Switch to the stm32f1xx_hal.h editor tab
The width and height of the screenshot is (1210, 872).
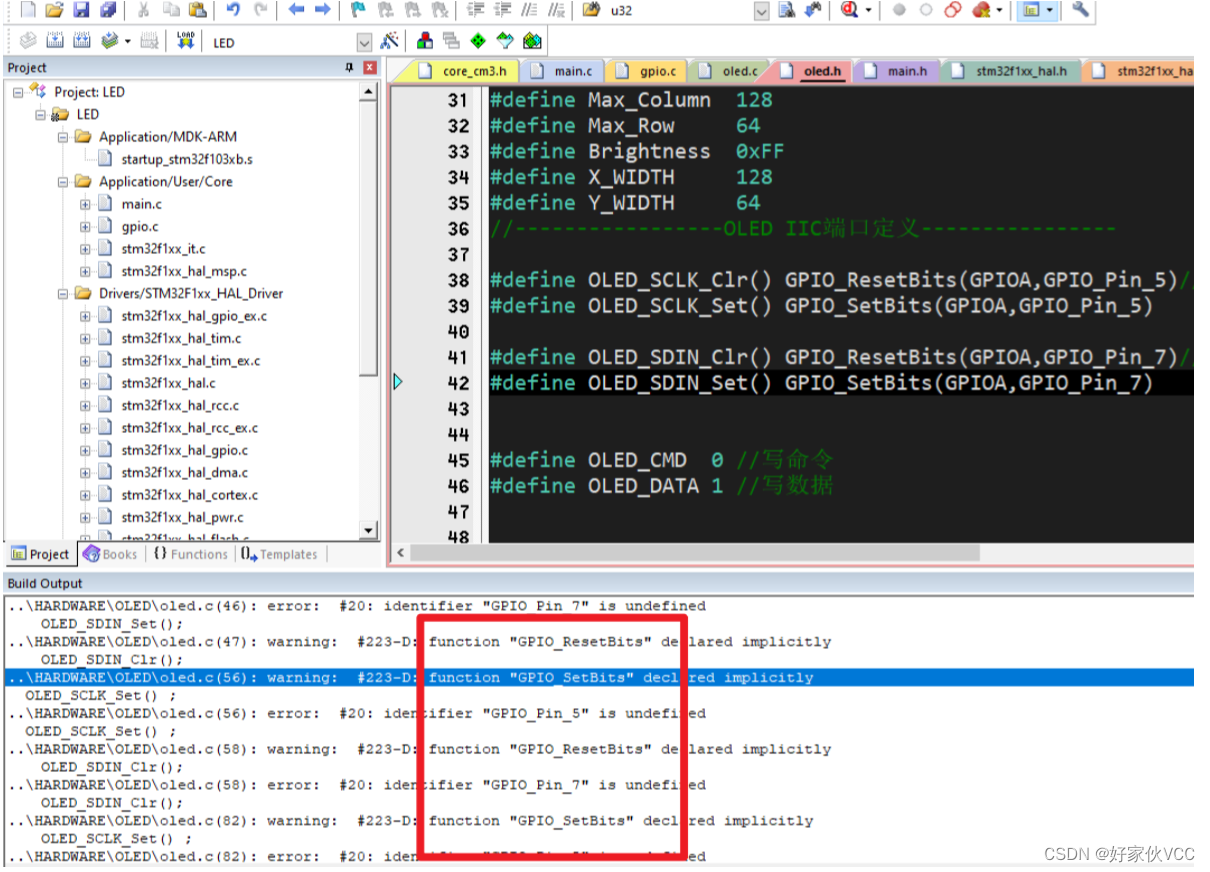(1012, 71)
